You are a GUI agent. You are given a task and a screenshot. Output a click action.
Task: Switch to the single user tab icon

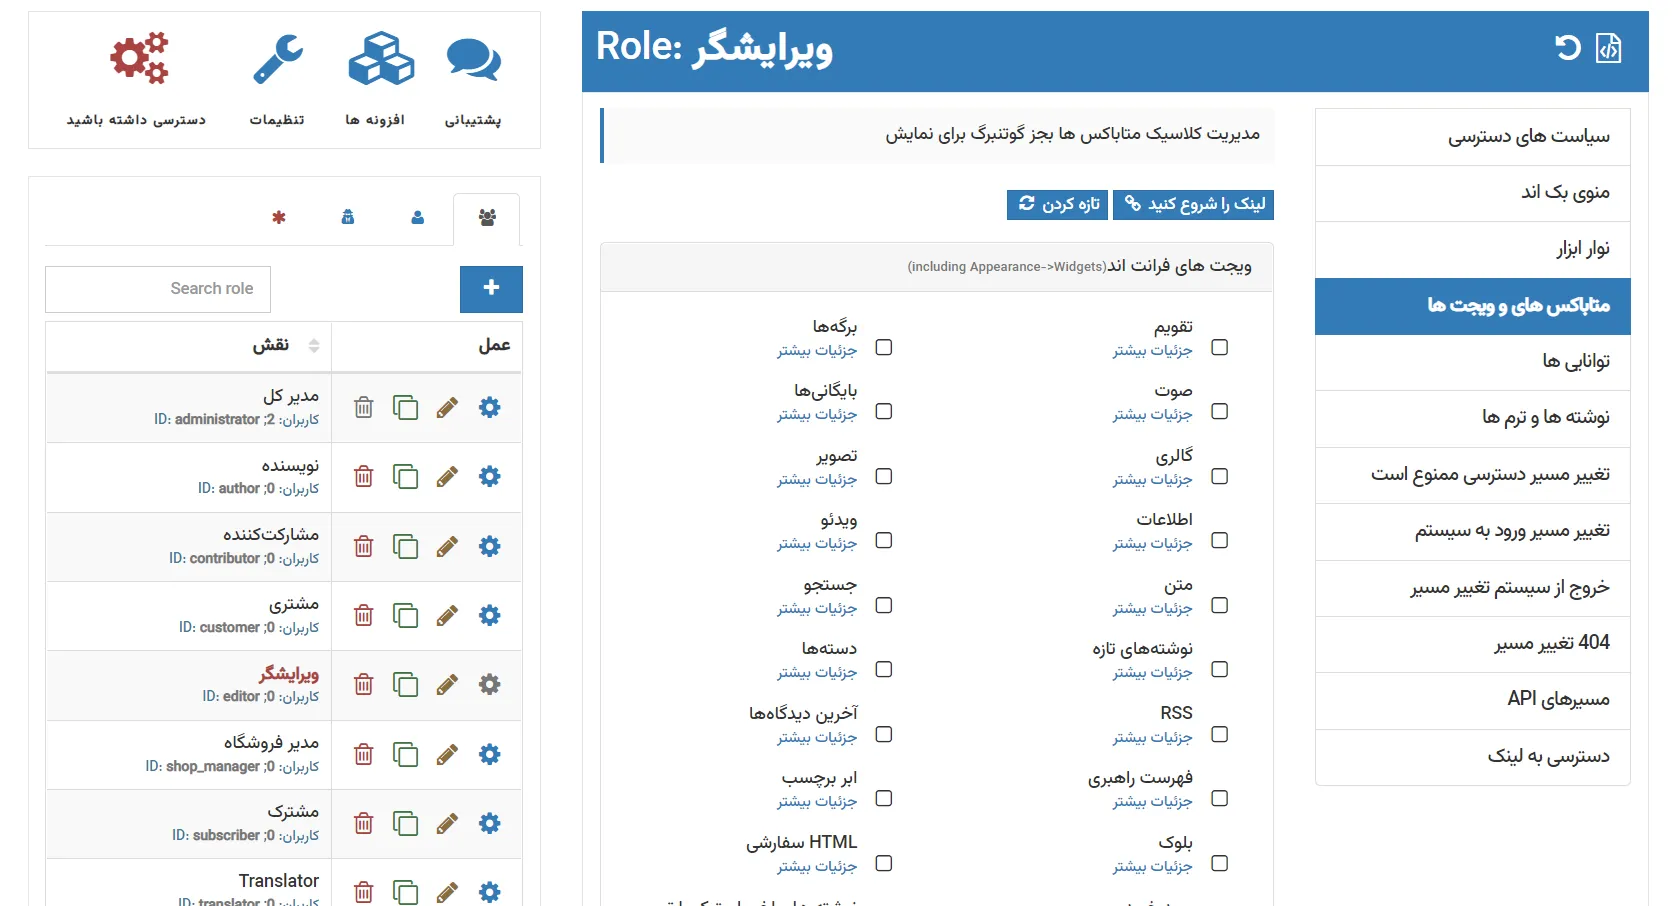click(x=418, y=218)
